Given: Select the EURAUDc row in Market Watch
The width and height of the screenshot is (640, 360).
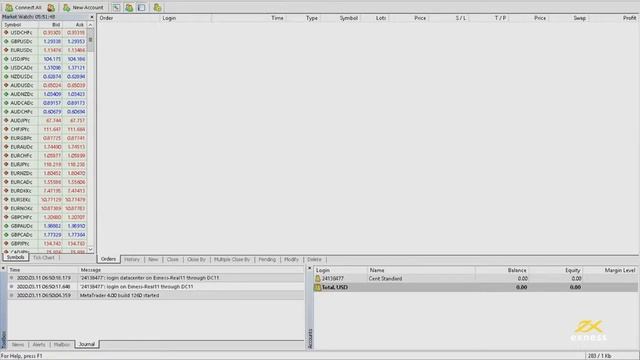Looking at the screenshot, I should coord(44,147).
